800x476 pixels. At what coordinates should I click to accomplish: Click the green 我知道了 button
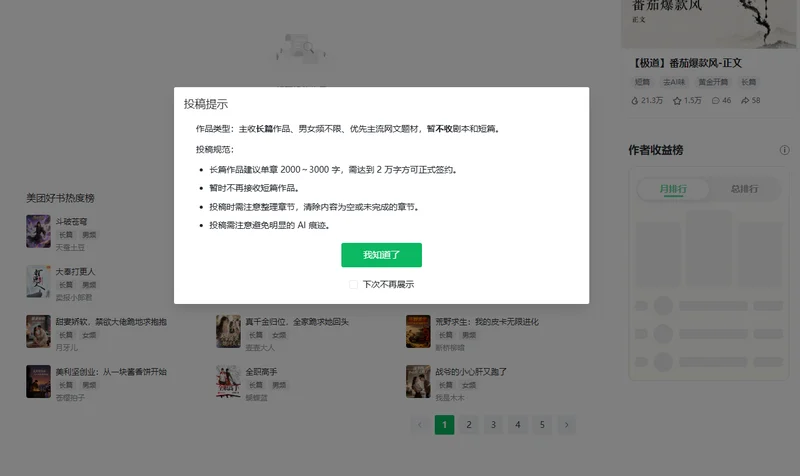click(x=381, y=255)
